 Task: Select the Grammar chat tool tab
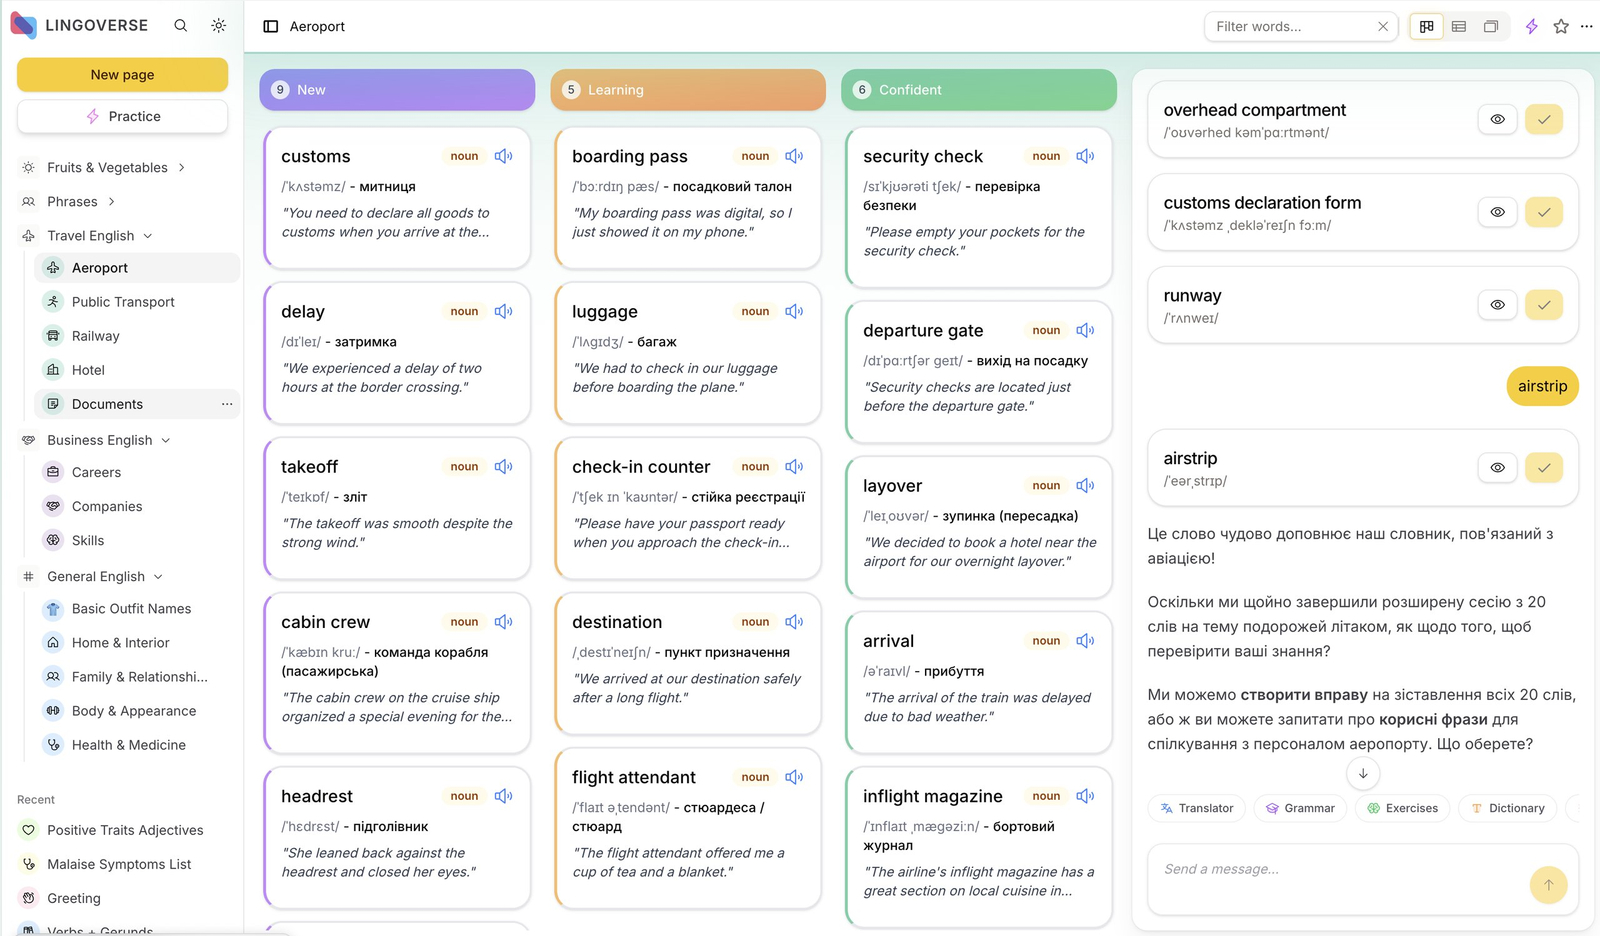pyautogui.click(x=1300, y=808)
